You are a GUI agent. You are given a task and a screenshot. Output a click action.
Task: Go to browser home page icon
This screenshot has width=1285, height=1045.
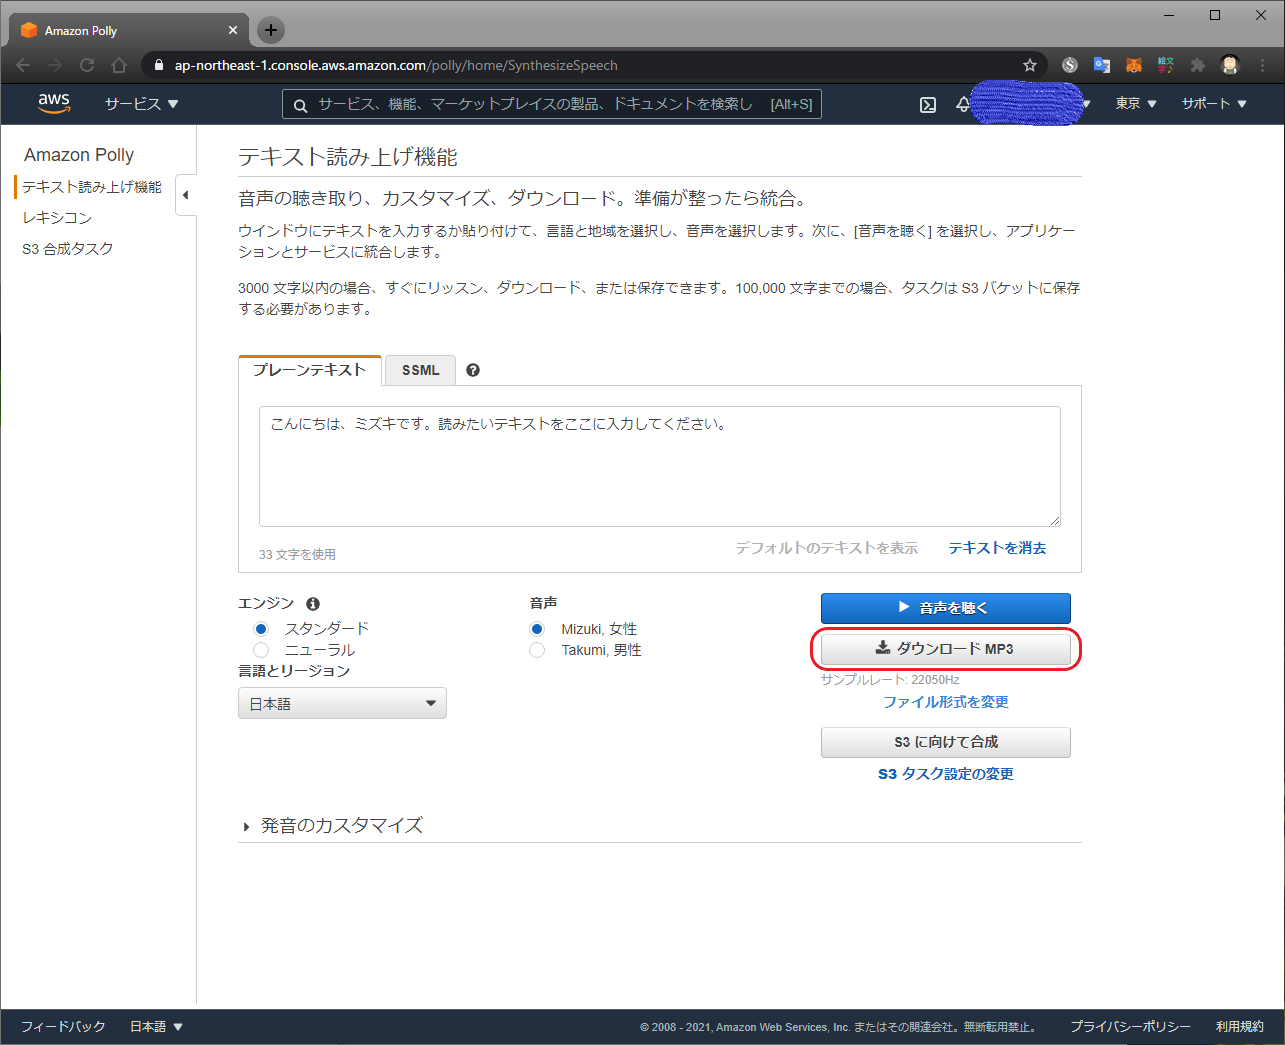119,65
